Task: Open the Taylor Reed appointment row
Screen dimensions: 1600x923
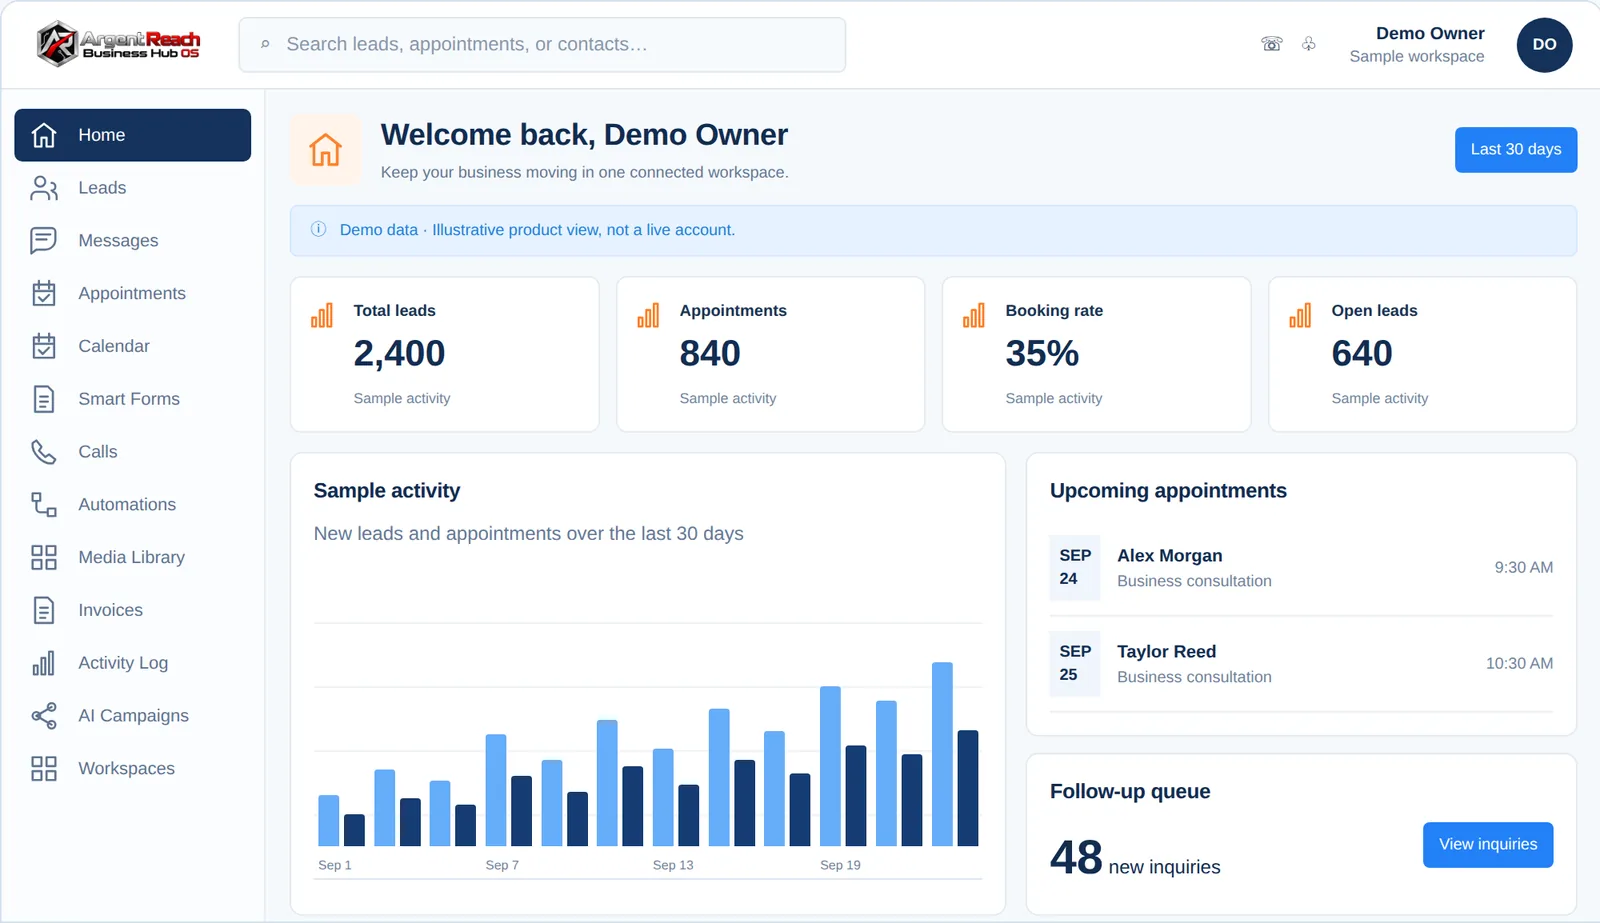Action: click(1301, 664)
